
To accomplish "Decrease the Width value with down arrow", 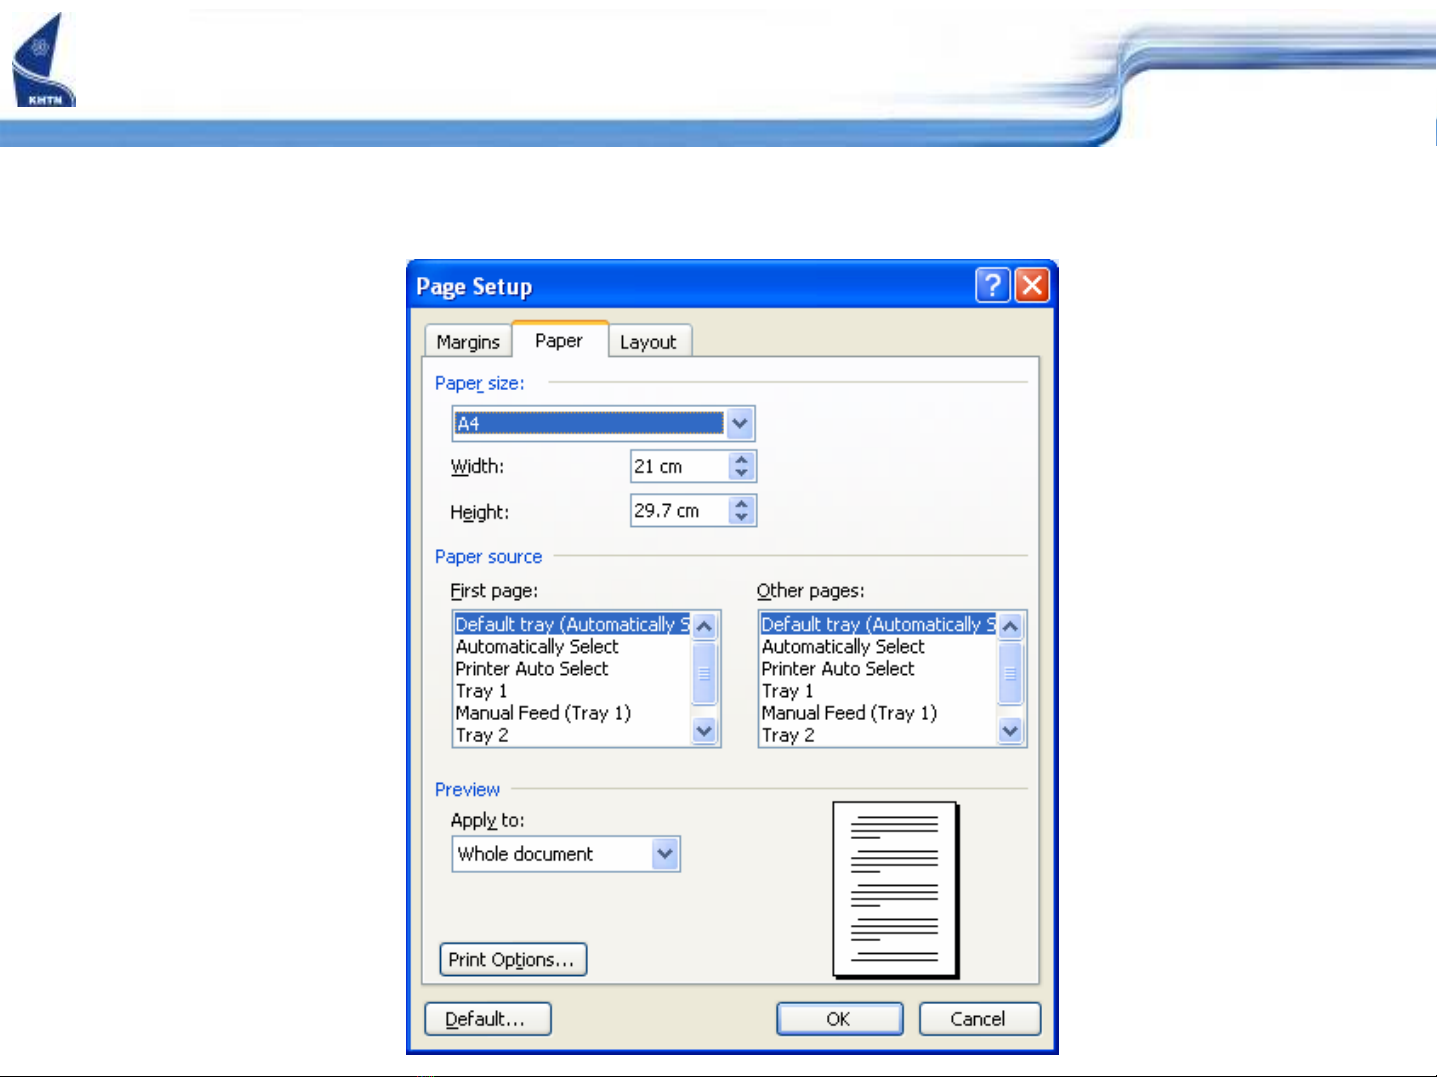I will click(x=741, y=473).
